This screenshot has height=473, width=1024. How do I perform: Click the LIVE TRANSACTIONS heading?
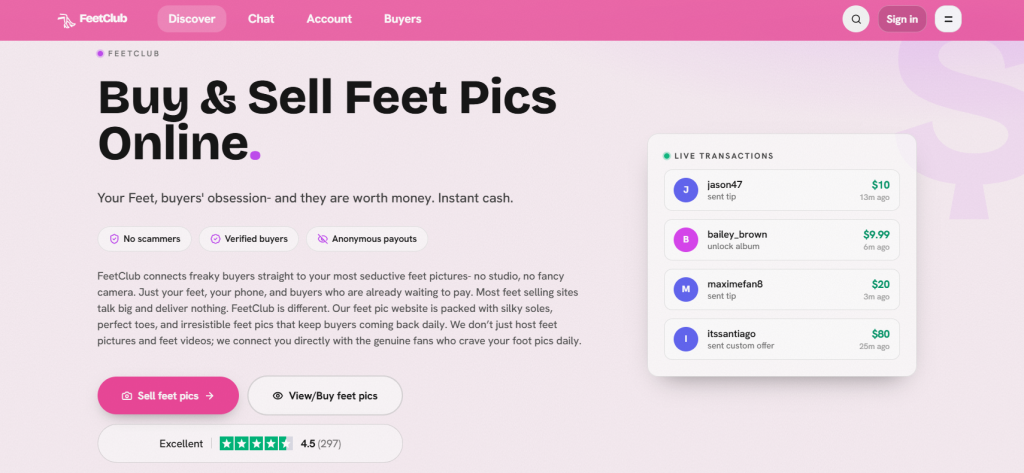(x=724, y=156)
